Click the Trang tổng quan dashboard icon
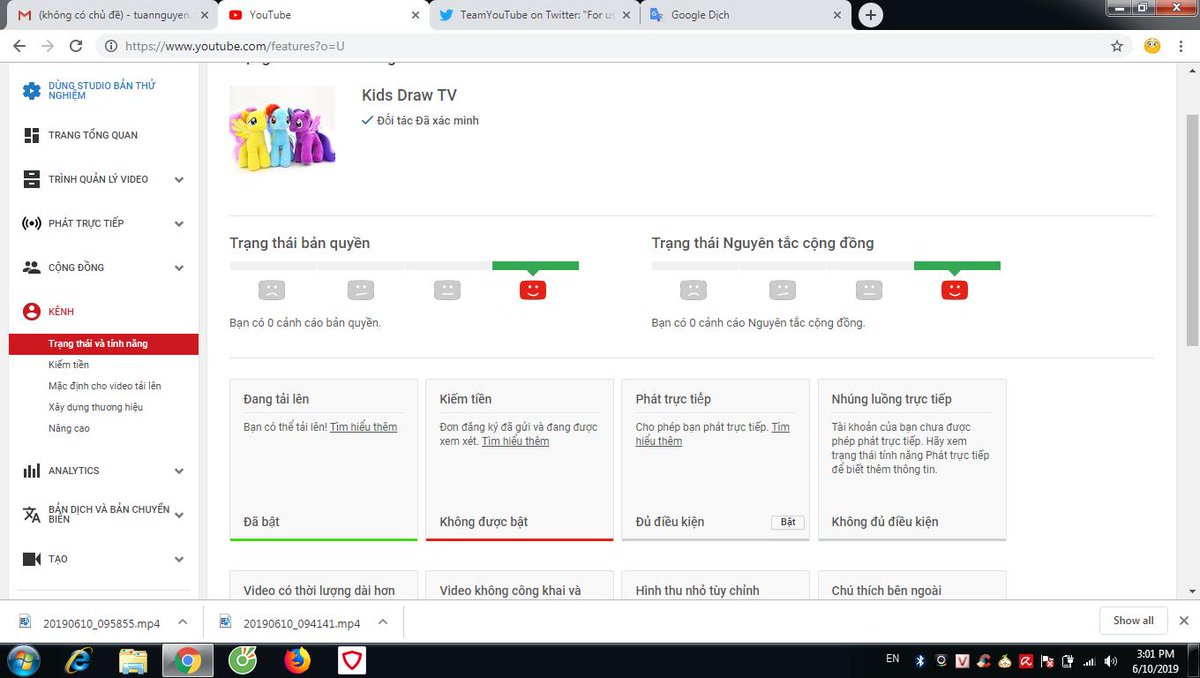 click(x=31, y=135)
